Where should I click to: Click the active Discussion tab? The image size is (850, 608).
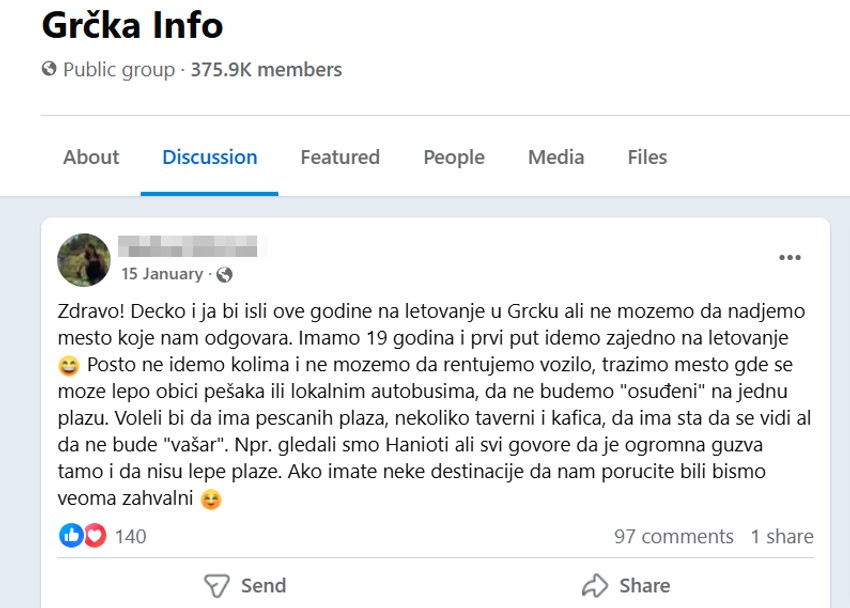[x=209, y=157]
